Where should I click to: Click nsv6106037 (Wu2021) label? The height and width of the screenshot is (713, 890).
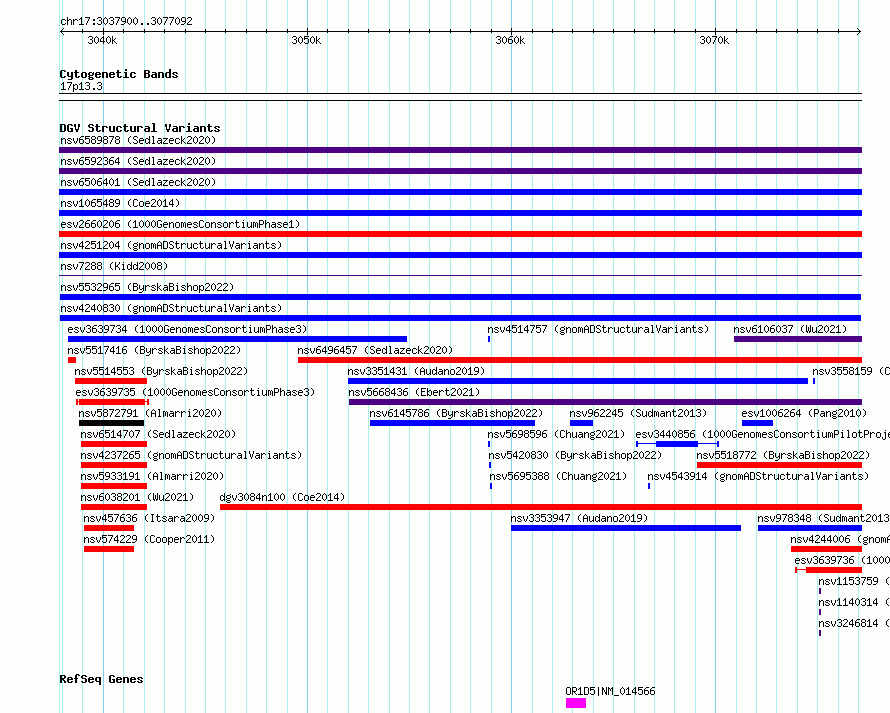[790, 329]
